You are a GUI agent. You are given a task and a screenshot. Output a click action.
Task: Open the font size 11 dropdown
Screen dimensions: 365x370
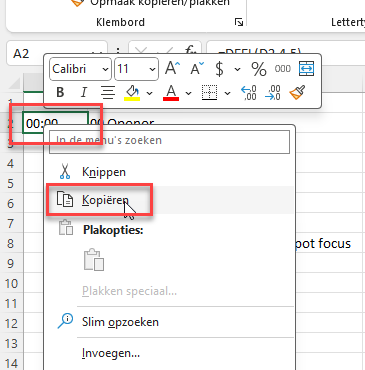click(x=136, y=69)
